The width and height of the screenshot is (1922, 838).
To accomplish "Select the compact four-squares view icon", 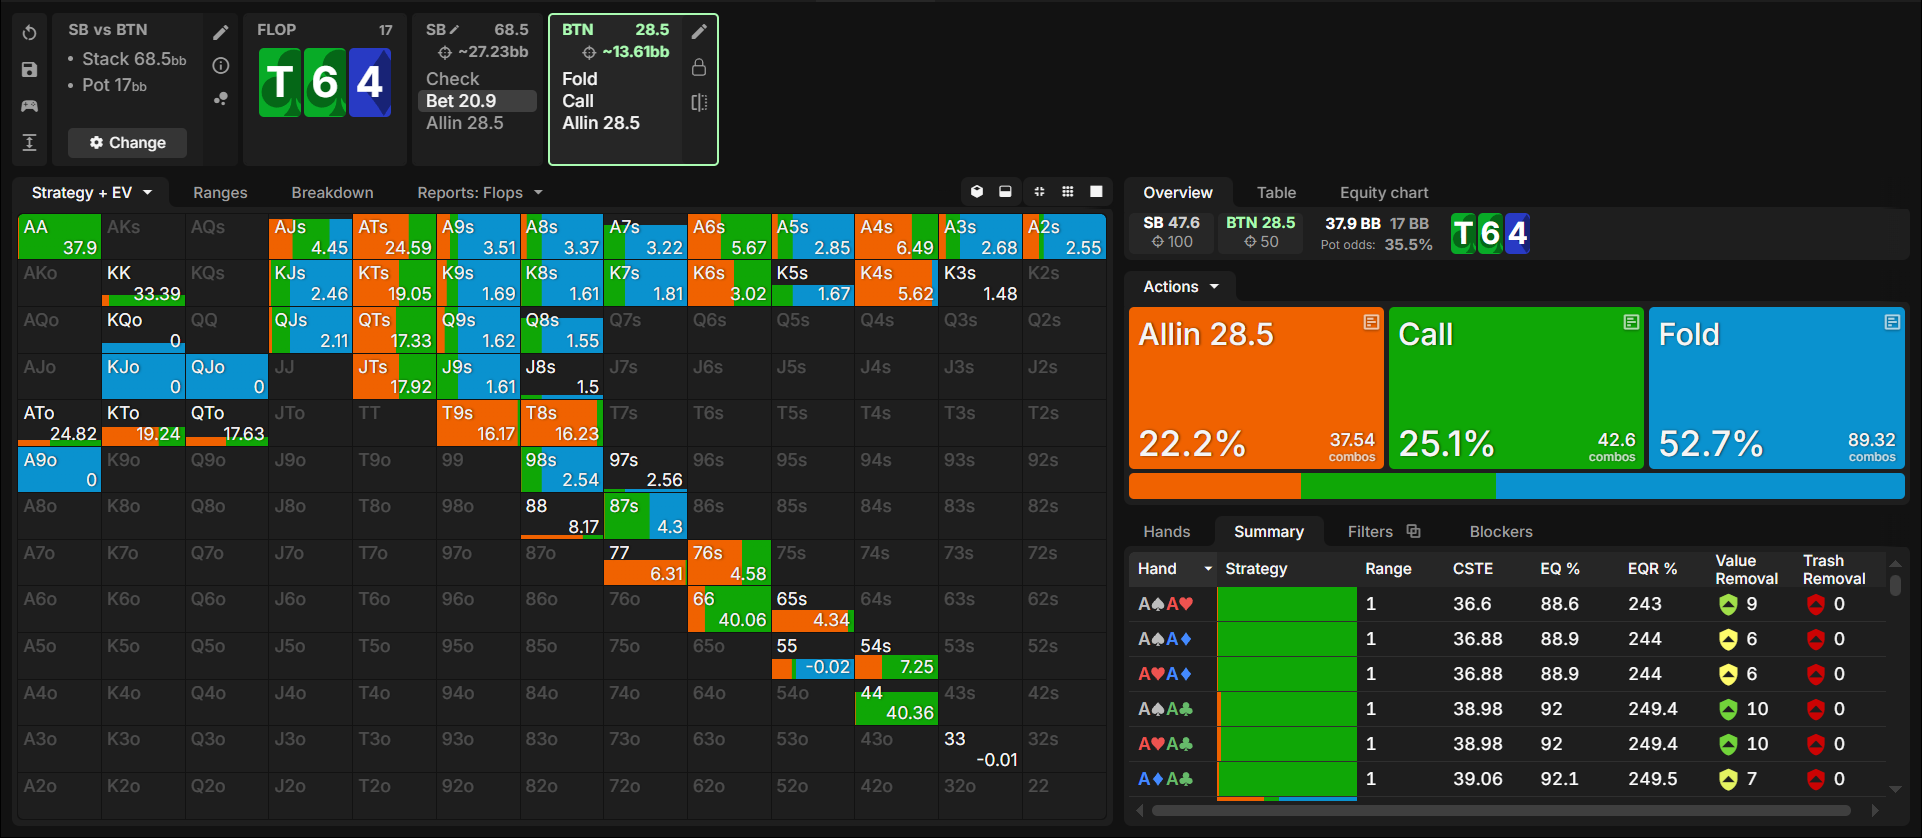I will [x=1039, y=191].
